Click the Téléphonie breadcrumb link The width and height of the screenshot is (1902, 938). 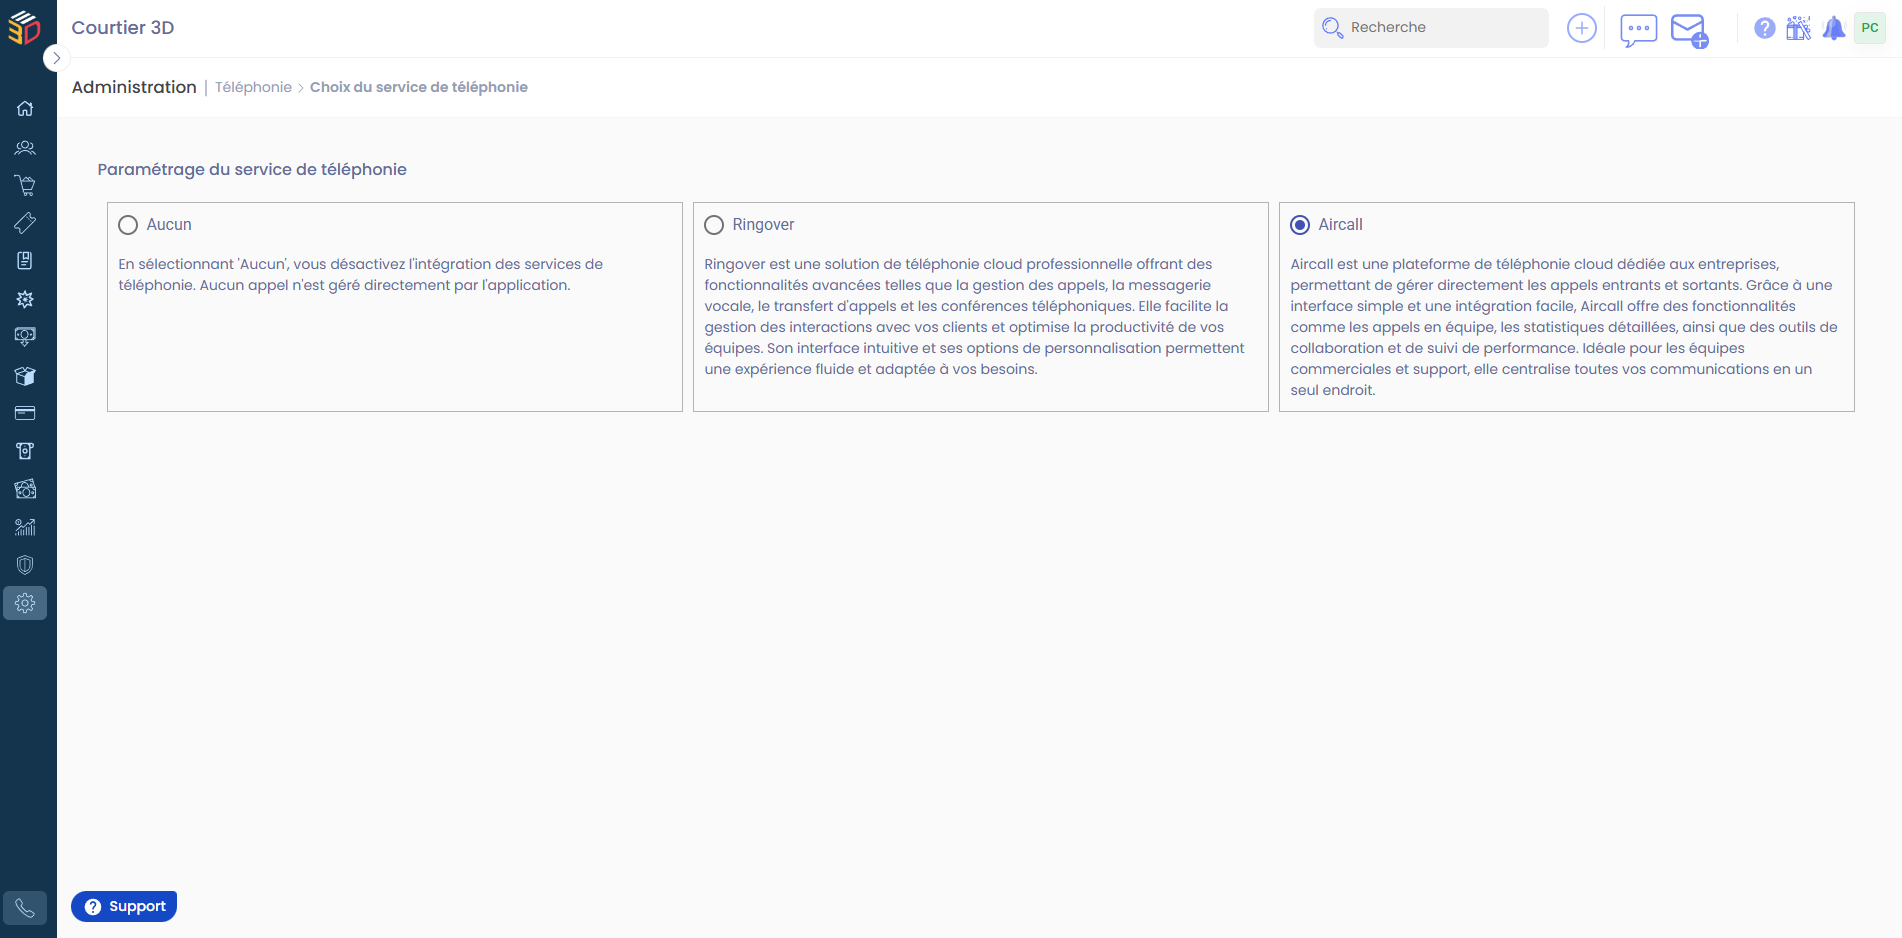pyautogui.click(x=253, y=87)
